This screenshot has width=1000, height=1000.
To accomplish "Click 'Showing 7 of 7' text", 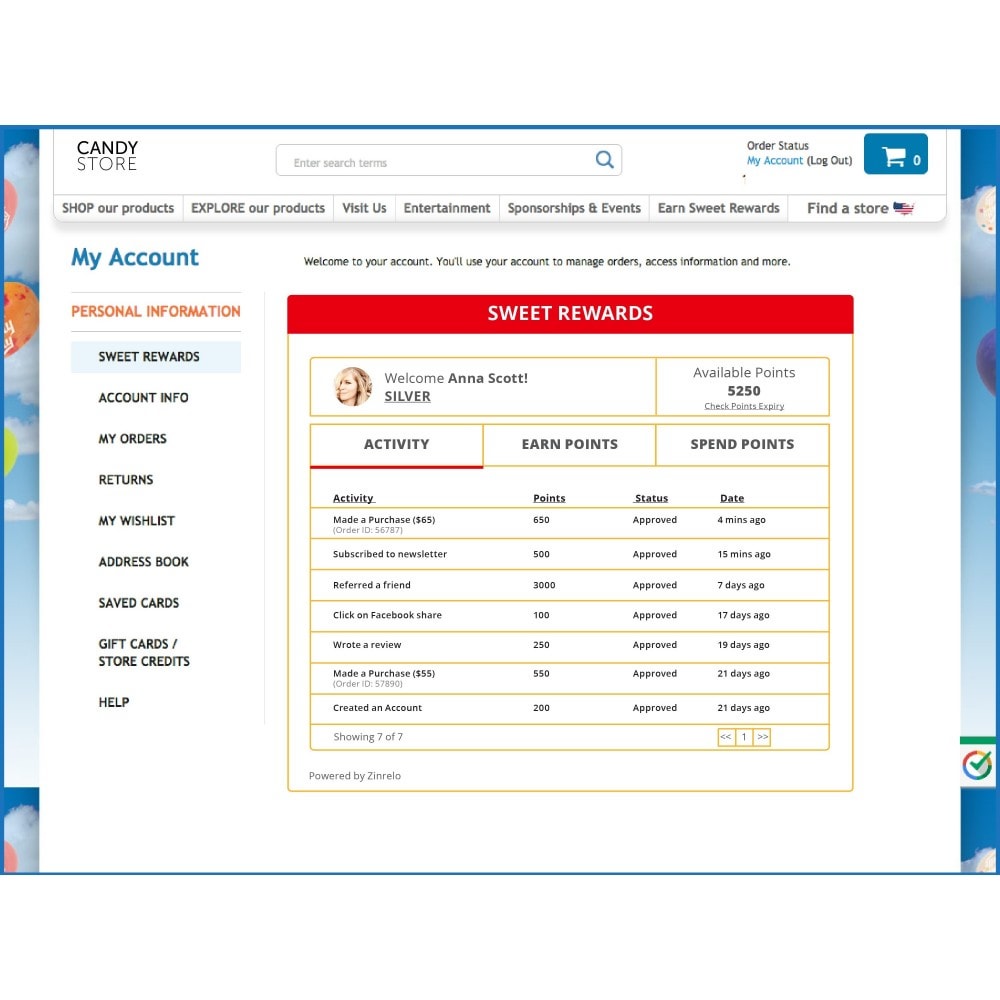I will click(368, 737).
